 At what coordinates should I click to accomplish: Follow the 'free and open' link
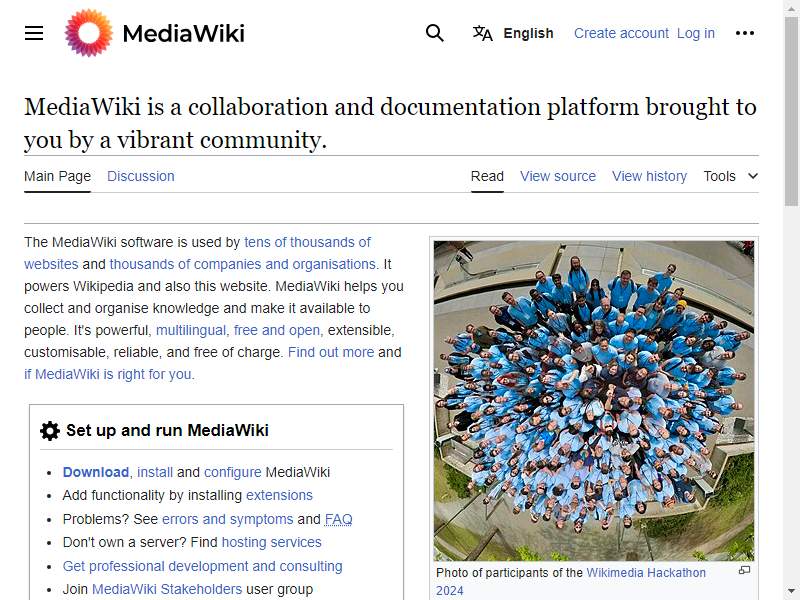coord(277,330)
